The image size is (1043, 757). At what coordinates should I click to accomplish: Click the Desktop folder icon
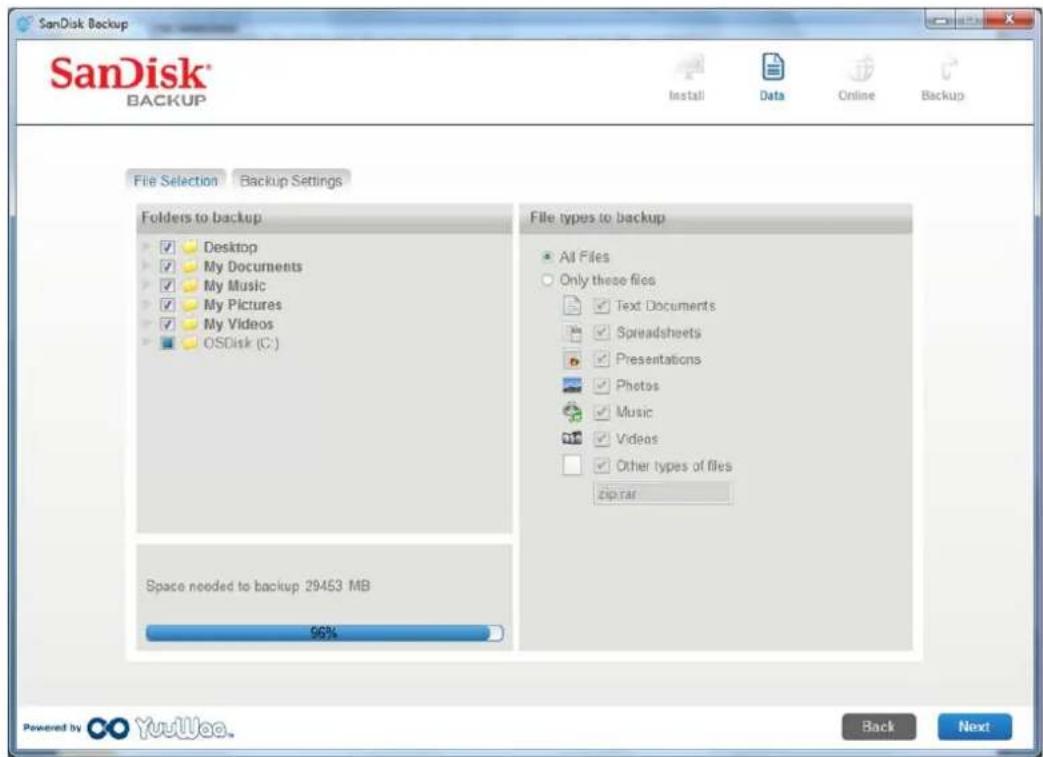tap(190, 247)
